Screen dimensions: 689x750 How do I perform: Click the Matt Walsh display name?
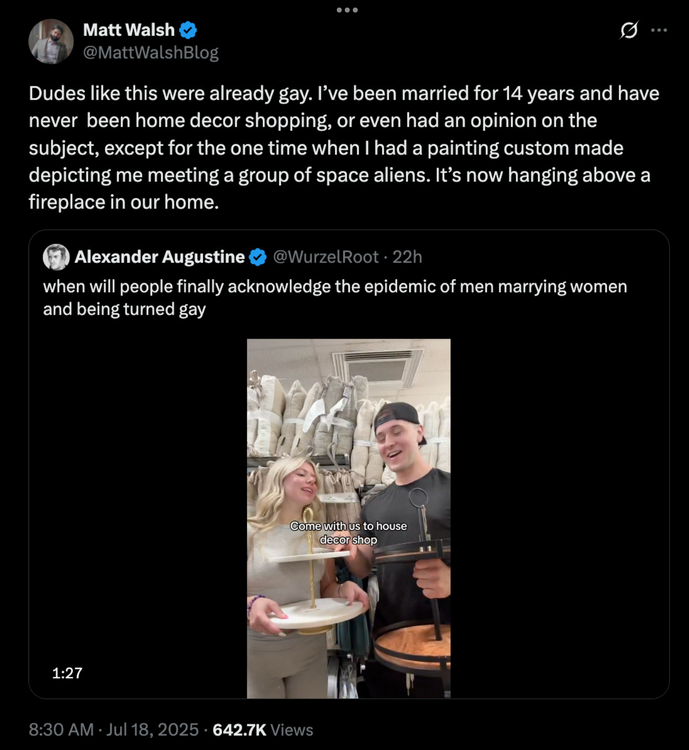pyautogui.click(x=127, y=30)
